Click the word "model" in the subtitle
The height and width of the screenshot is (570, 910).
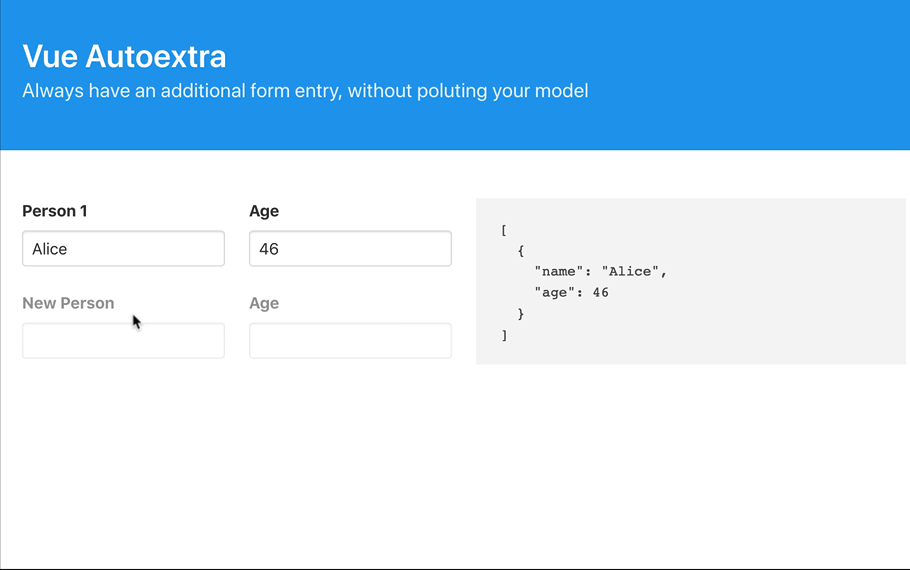(563, 91)
